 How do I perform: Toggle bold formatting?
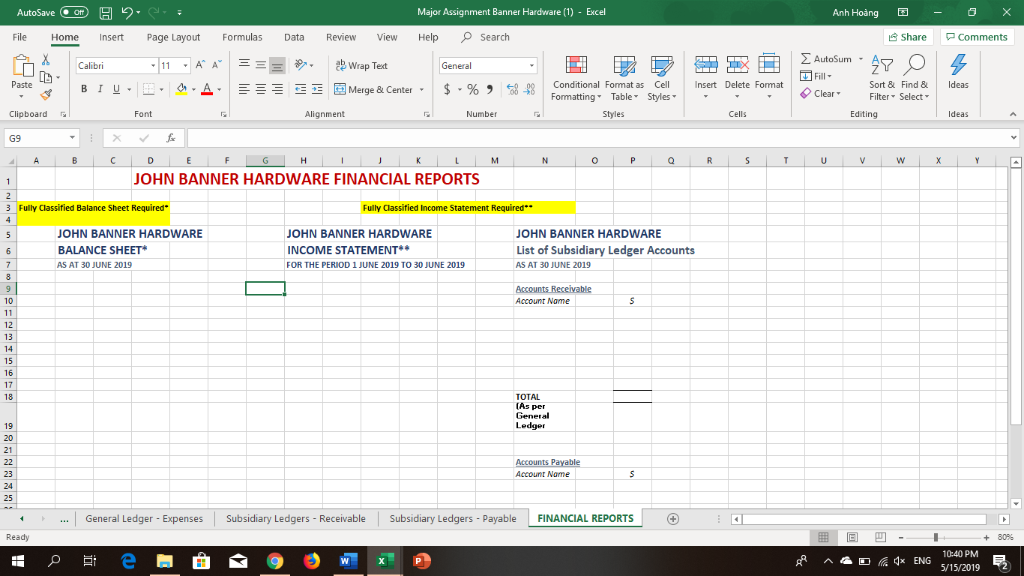click(x=84, y=88)
